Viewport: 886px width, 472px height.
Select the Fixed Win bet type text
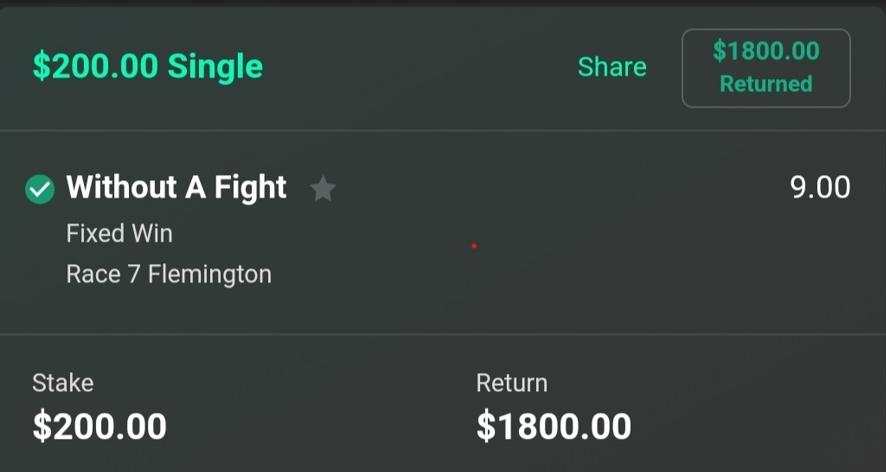click(119, 233)
